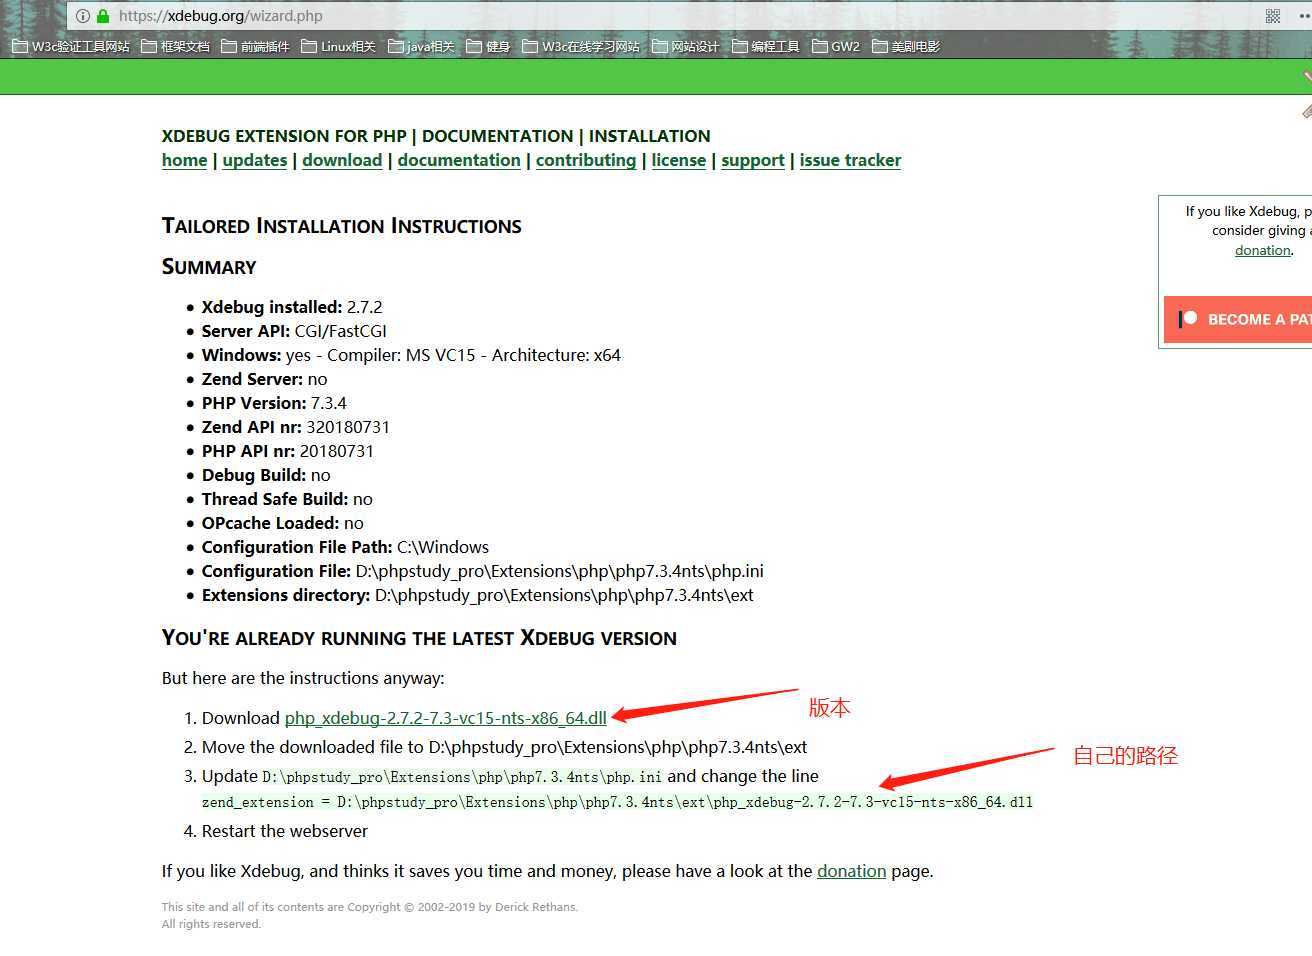Click the Tailored Installation Instructions heading
This screenshot has width=1312, height=956.
(342, 226)
